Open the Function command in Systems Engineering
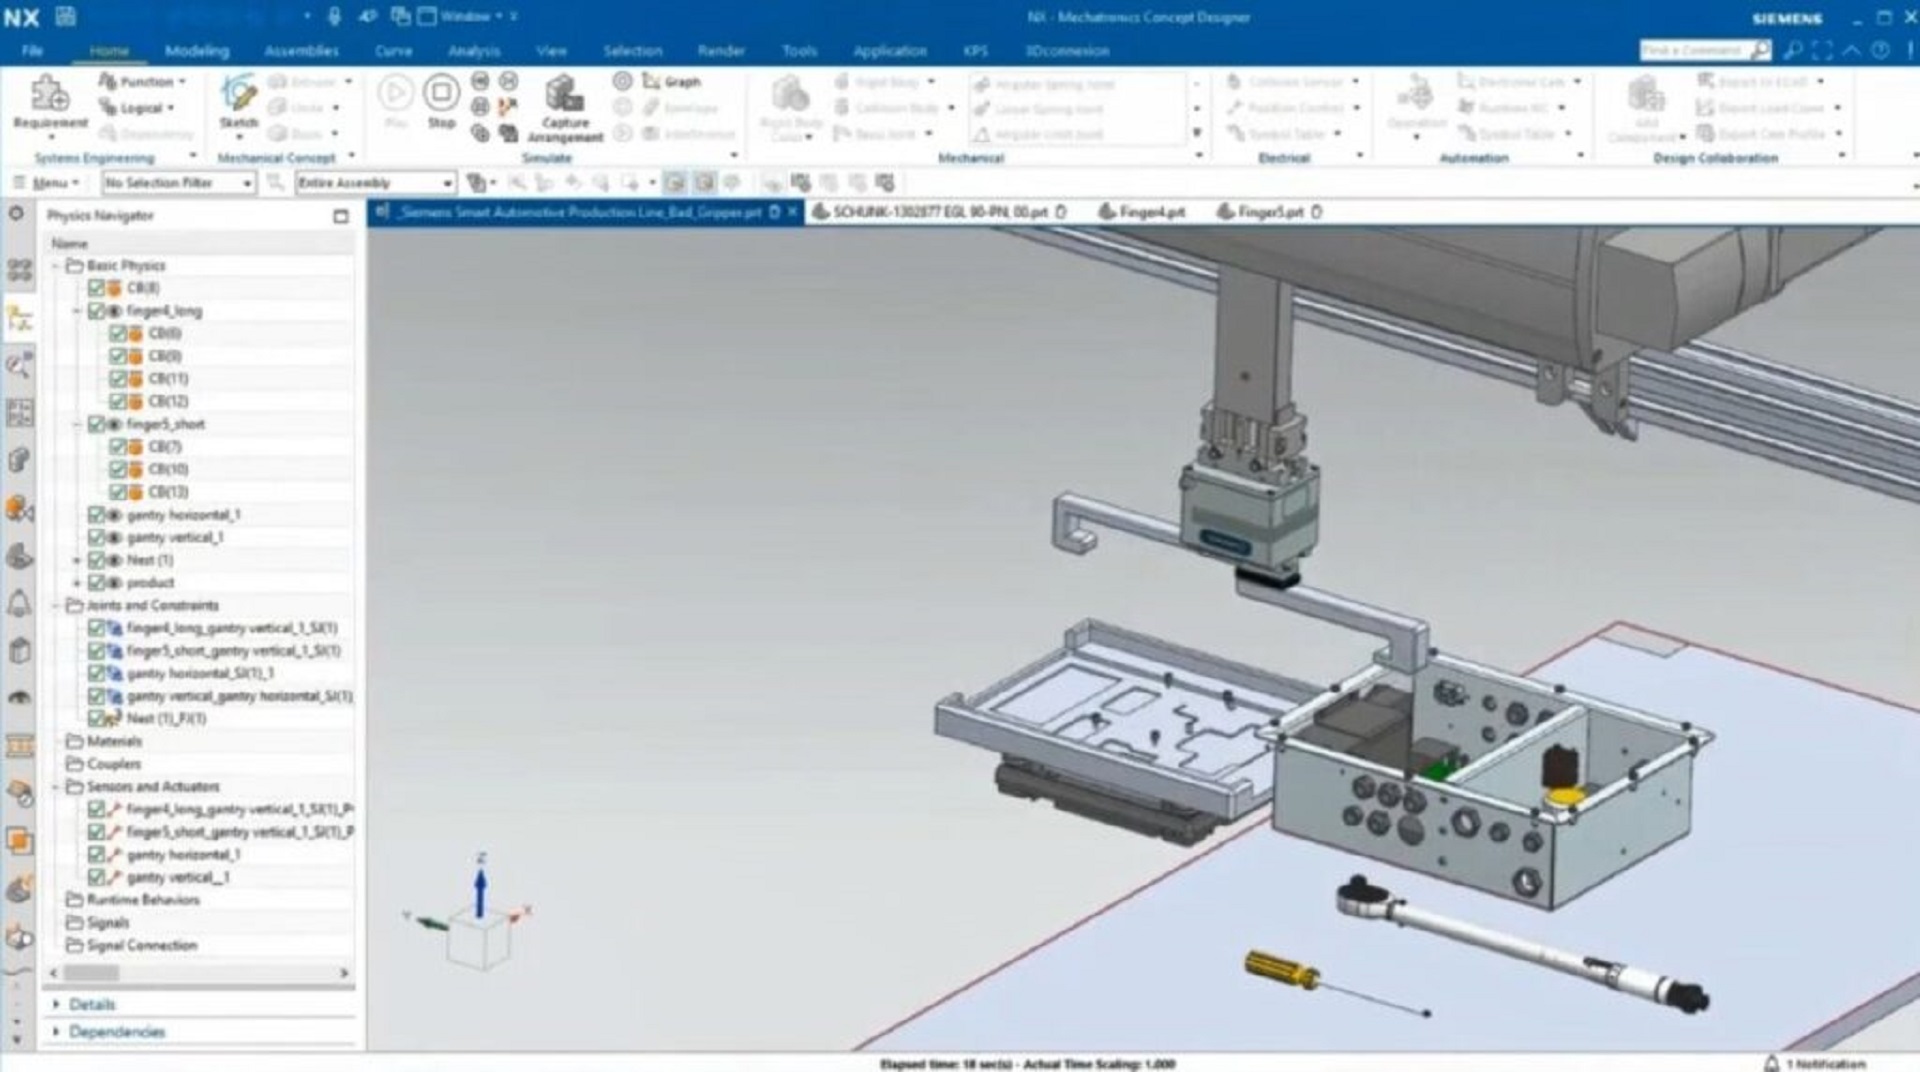The height and width of the screenshot is (1072, 1920). click(x=145, y=82)
